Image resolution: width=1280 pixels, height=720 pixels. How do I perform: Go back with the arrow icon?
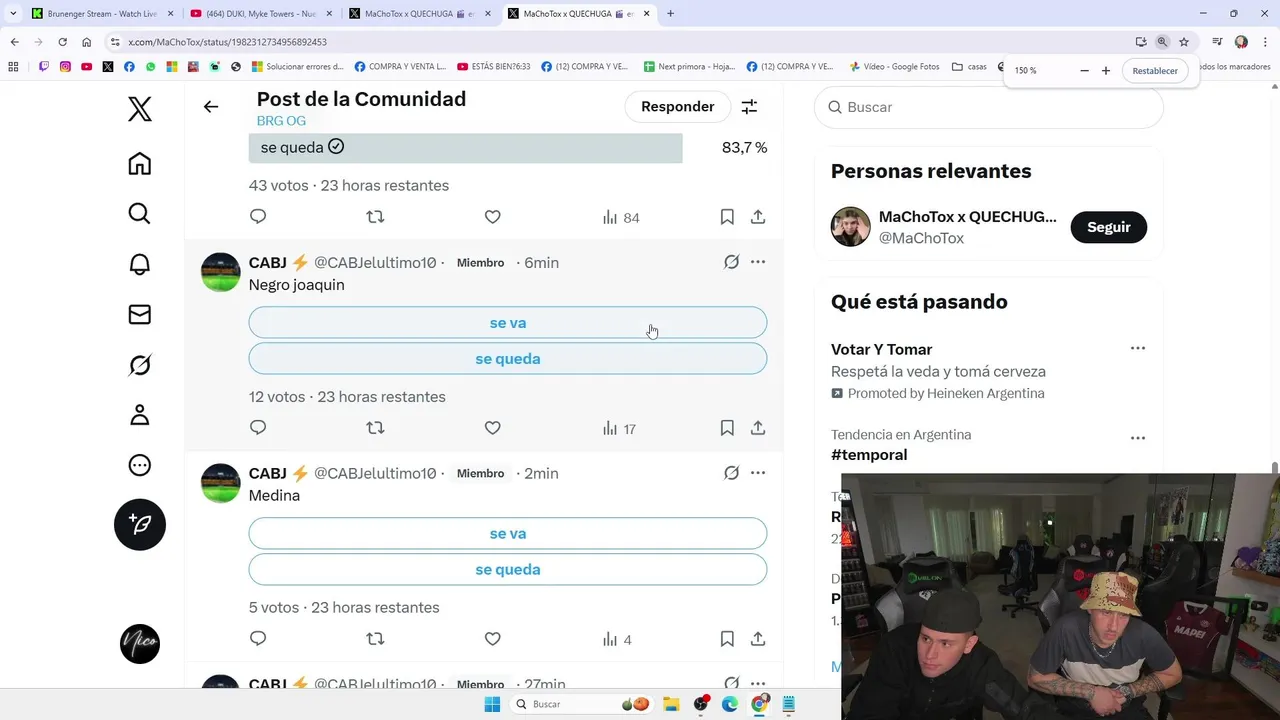click(211, 107)
